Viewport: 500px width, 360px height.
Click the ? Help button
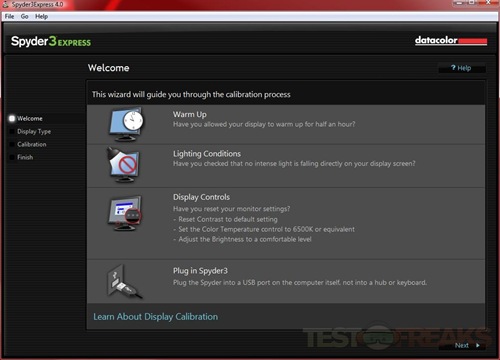pyautogui.click(x=462, y=68)
